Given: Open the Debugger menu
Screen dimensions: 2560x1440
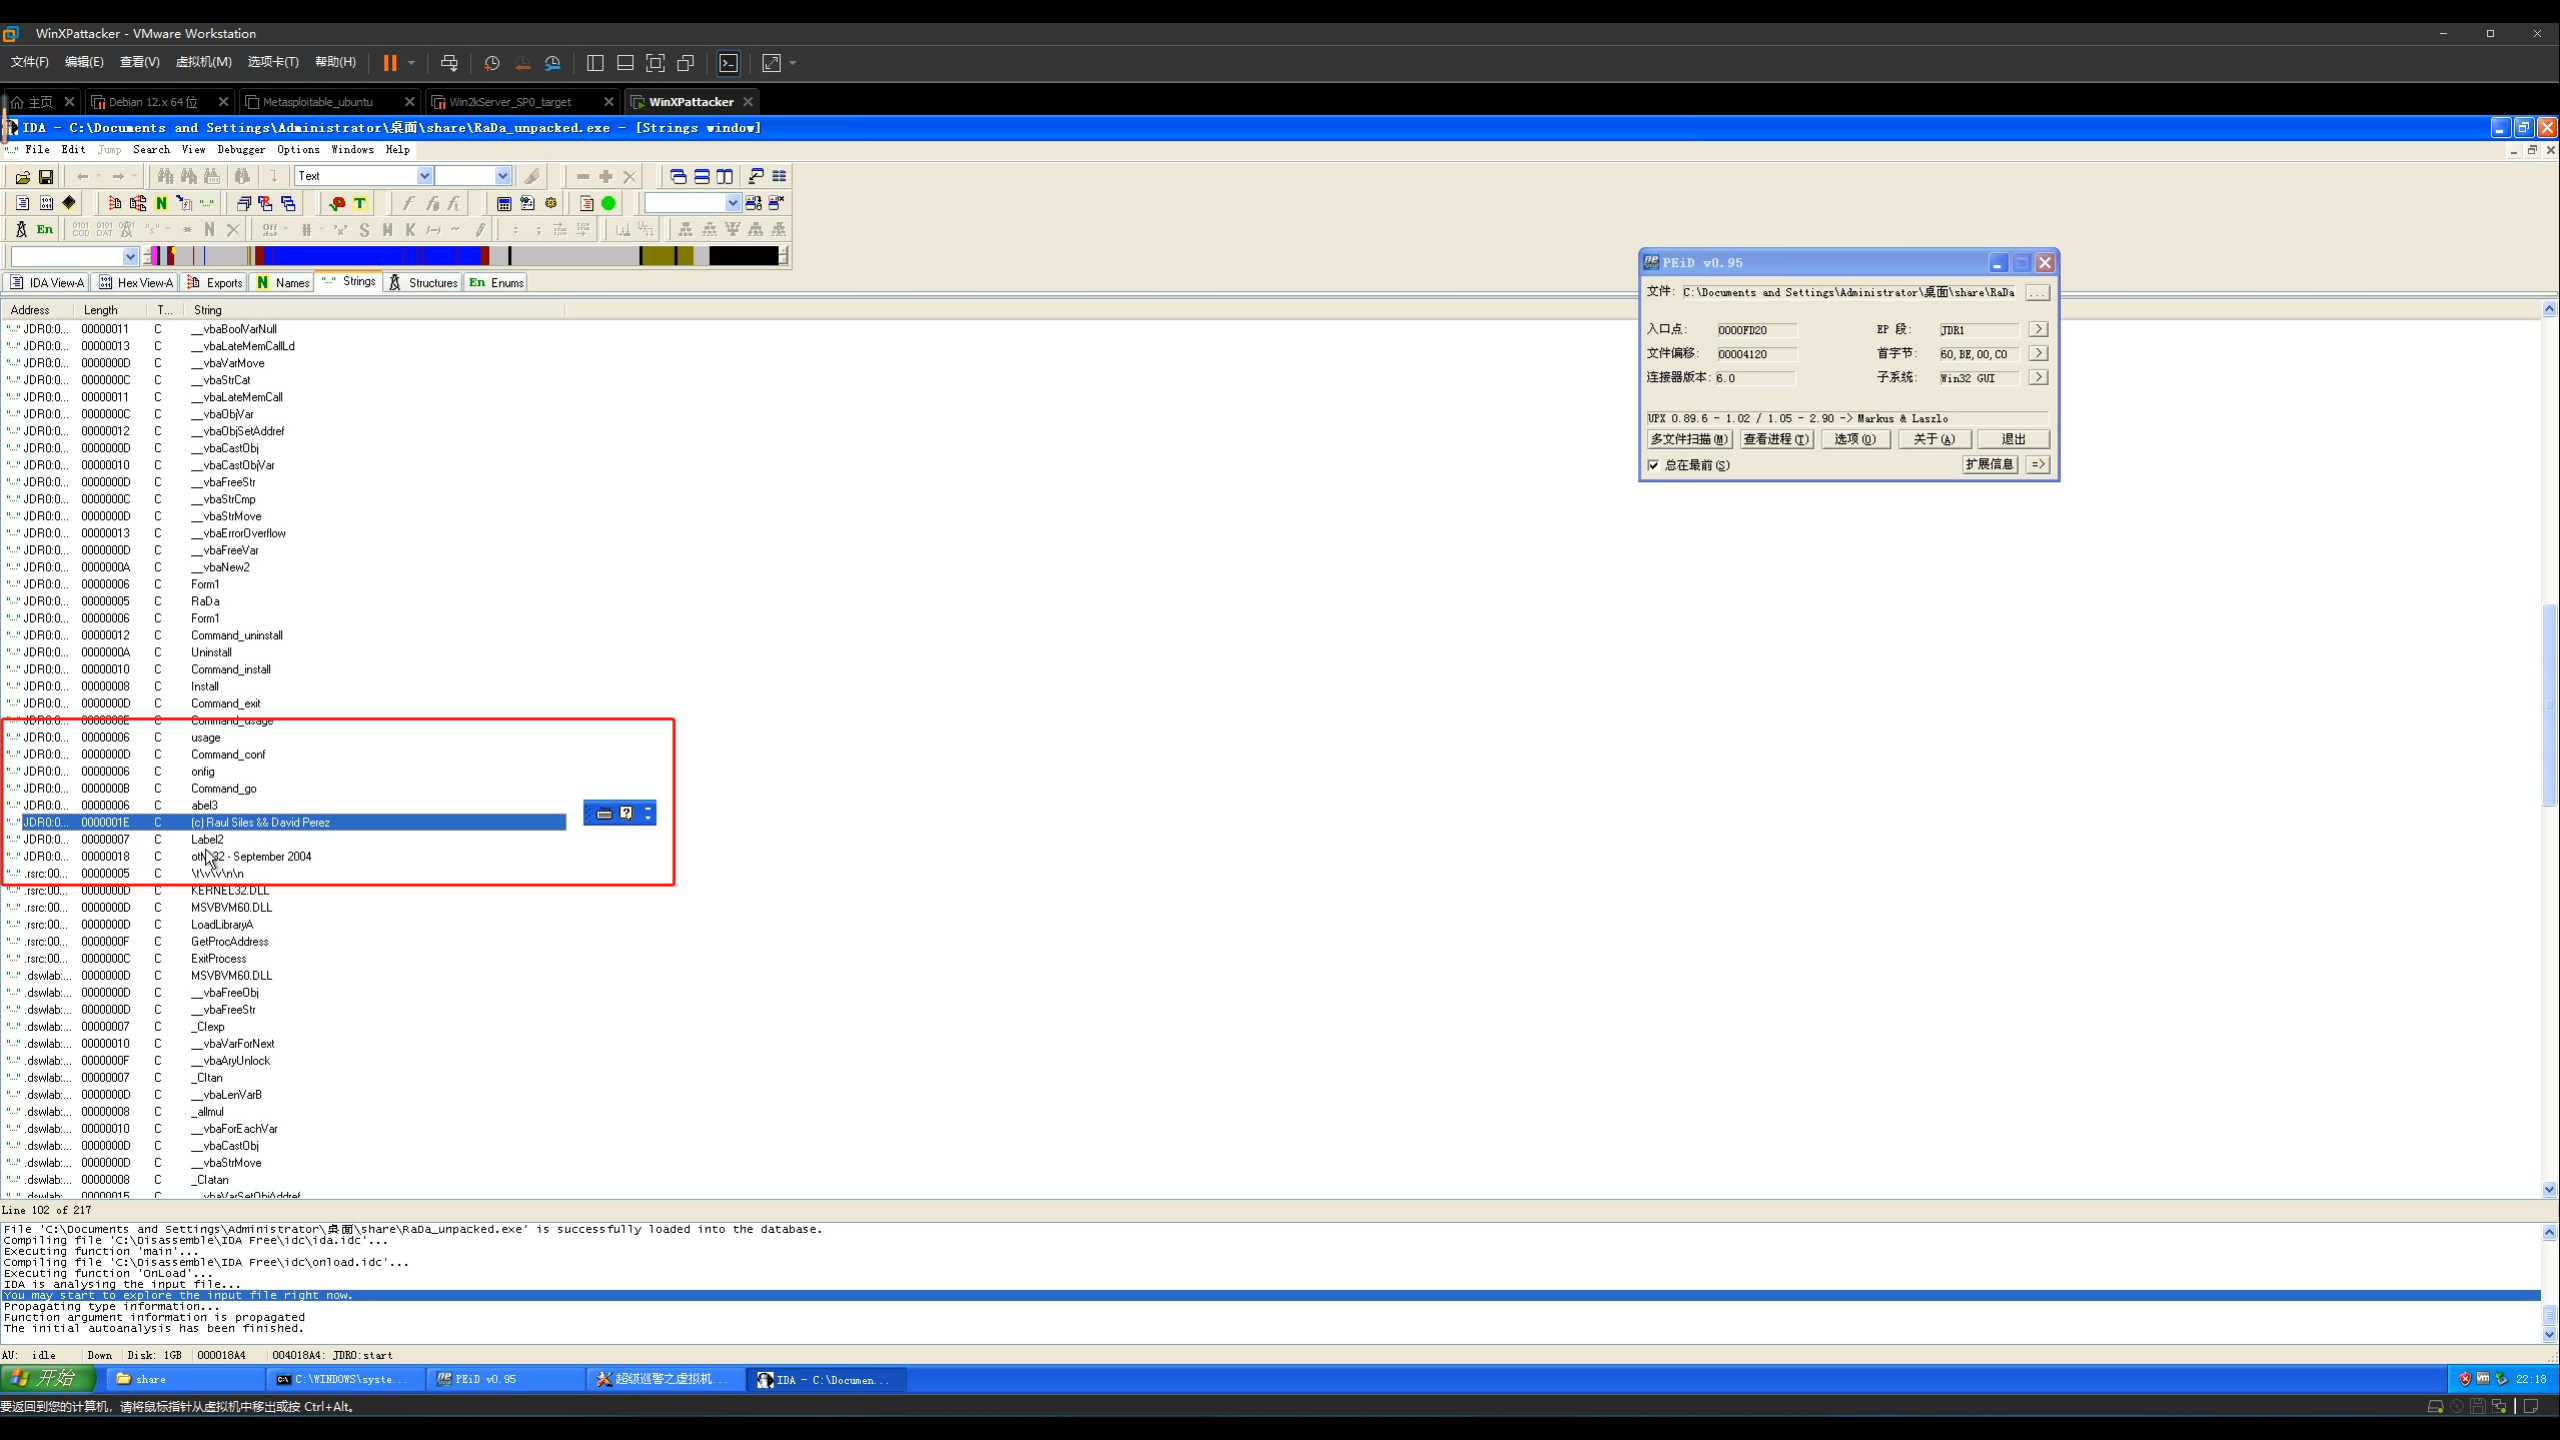Looking at the screenshot, I should [241, 150].
